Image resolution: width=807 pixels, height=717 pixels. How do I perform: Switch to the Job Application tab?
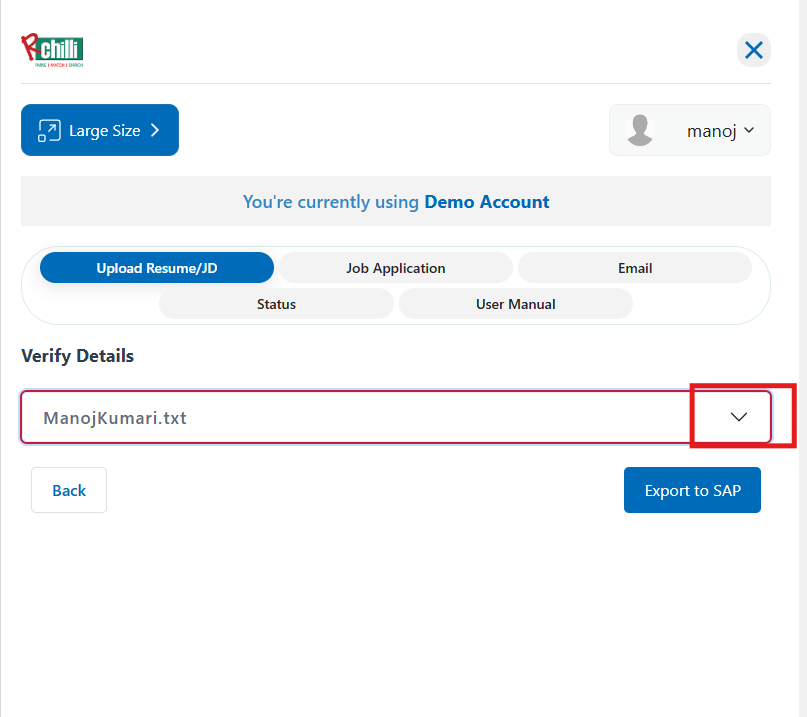[395, 268]
